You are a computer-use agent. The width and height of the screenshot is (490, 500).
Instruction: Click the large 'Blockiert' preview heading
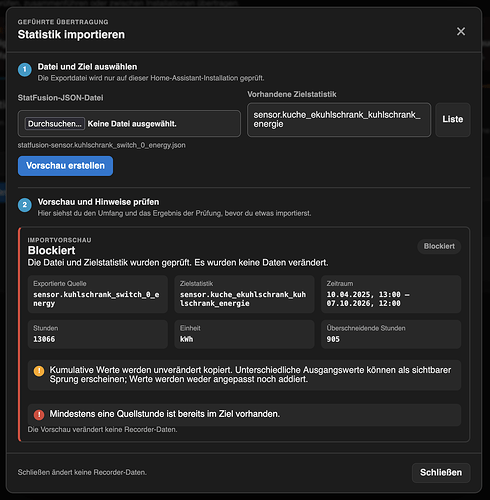(51, 251)
